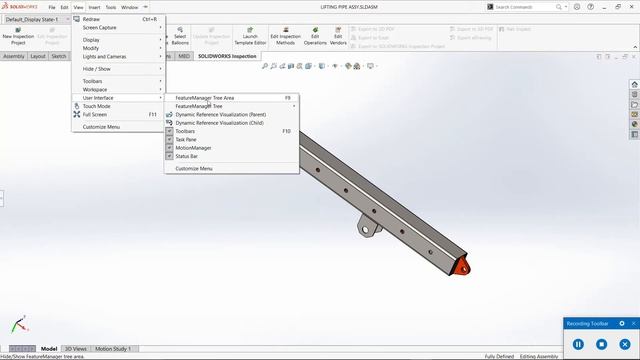The image size is (640, 360).
Task: Open Recording Toolbar settings gear
Action: pos(622,323)
